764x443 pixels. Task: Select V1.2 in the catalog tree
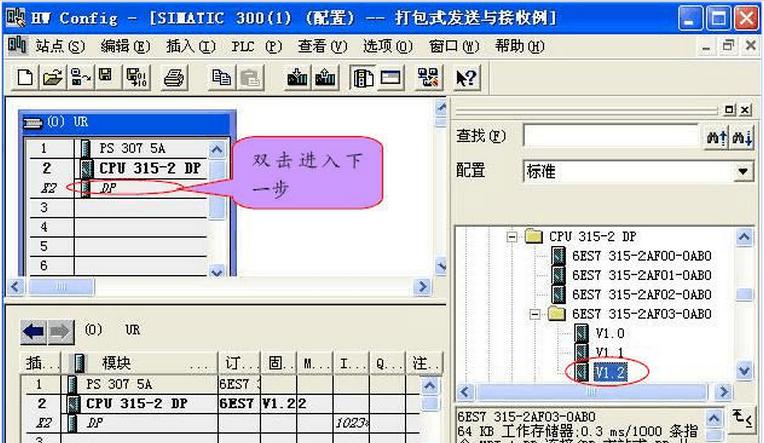click(x=609, y=371)
